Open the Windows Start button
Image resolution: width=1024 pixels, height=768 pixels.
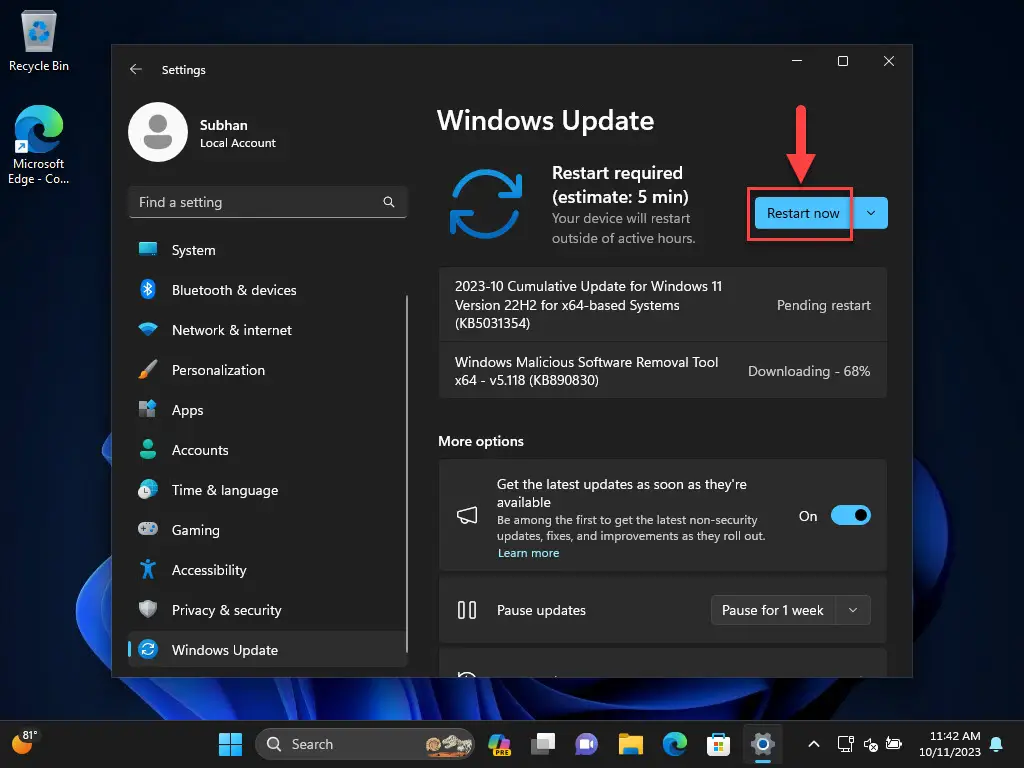point(230,744)
